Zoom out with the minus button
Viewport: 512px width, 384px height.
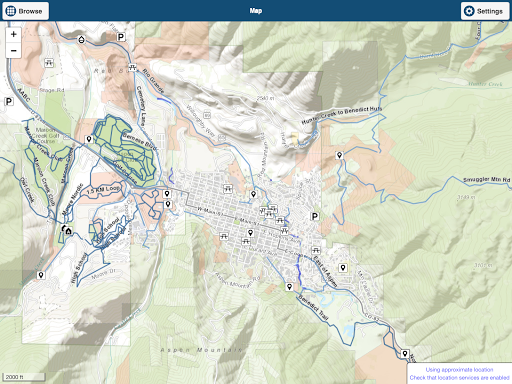[x=14, y=51]
